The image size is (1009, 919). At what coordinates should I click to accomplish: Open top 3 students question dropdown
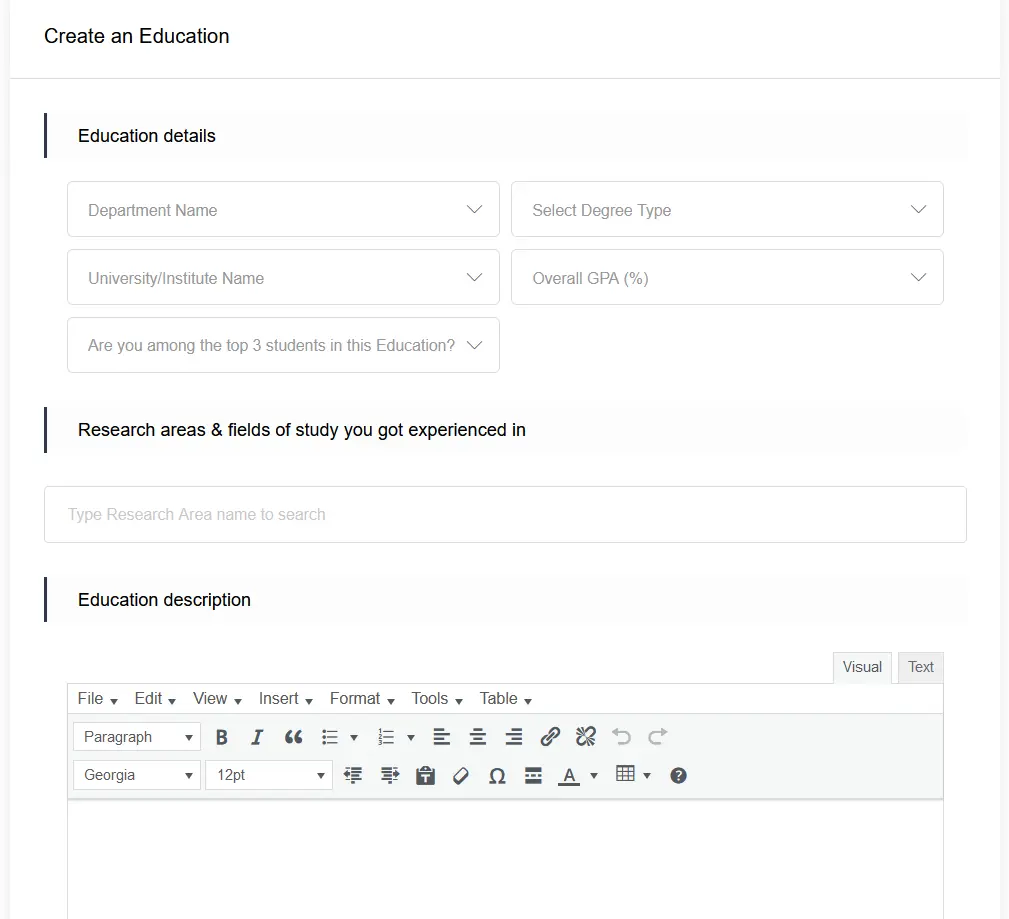[x=283, y=345]
